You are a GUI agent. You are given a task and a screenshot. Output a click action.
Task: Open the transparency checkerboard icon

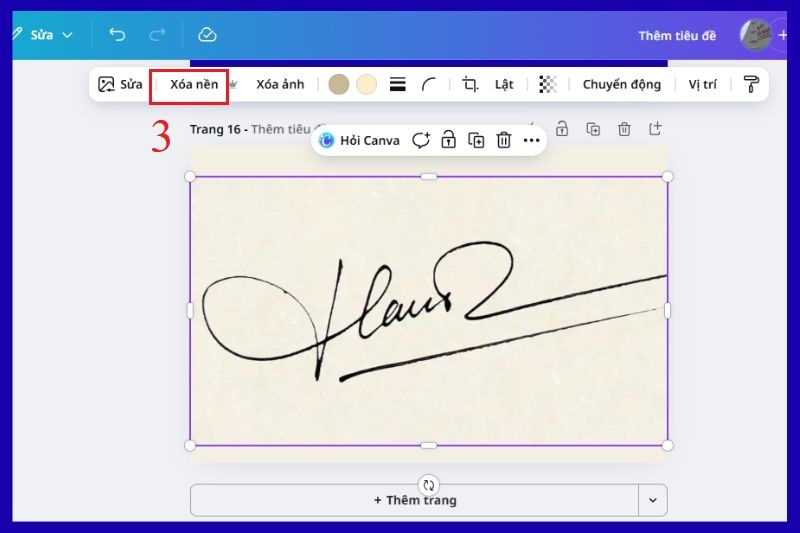click(x=547, y=84)
